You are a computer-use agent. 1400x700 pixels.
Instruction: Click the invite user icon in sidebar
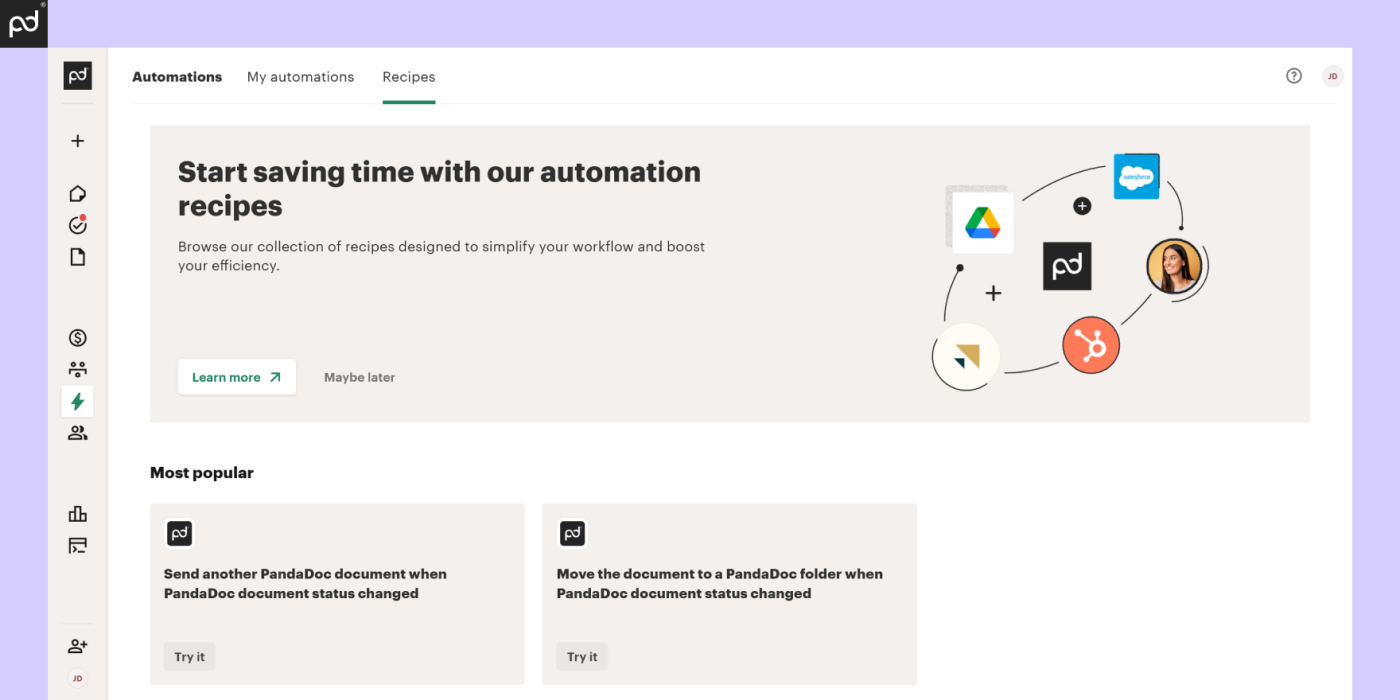tap(77, 646)
